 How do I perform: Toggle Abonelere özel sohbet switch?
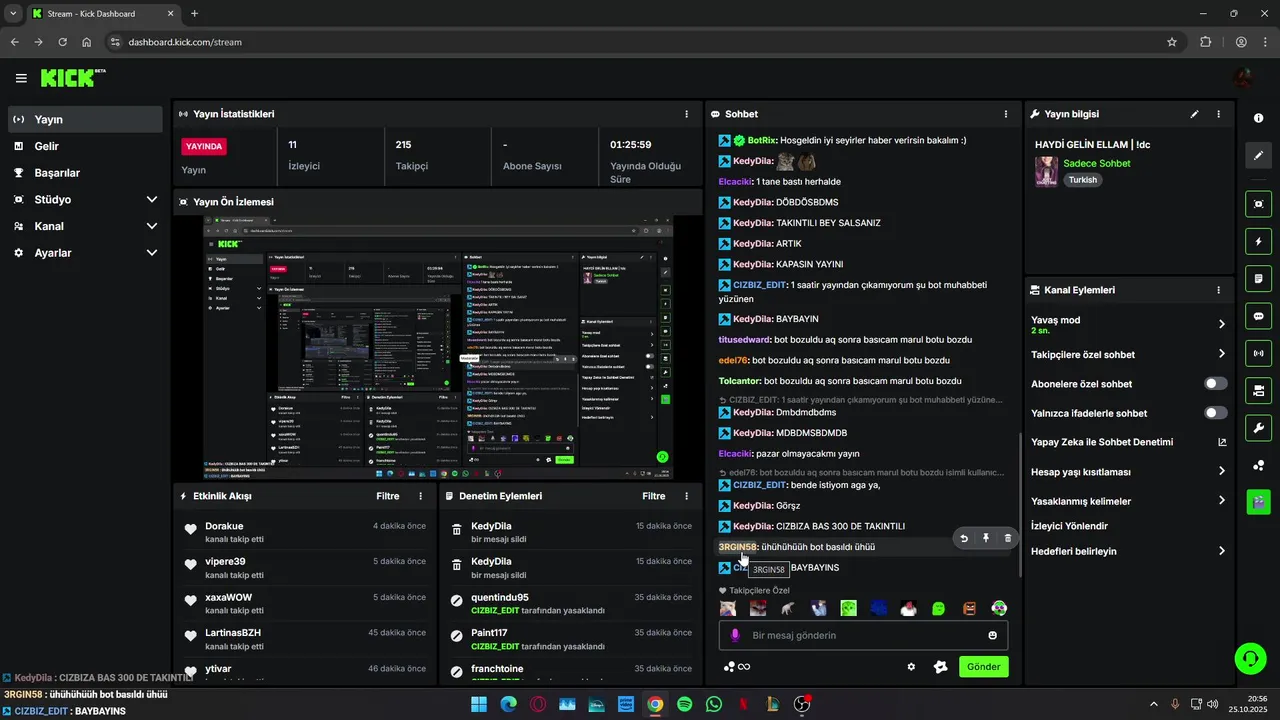pos(1216,383)
